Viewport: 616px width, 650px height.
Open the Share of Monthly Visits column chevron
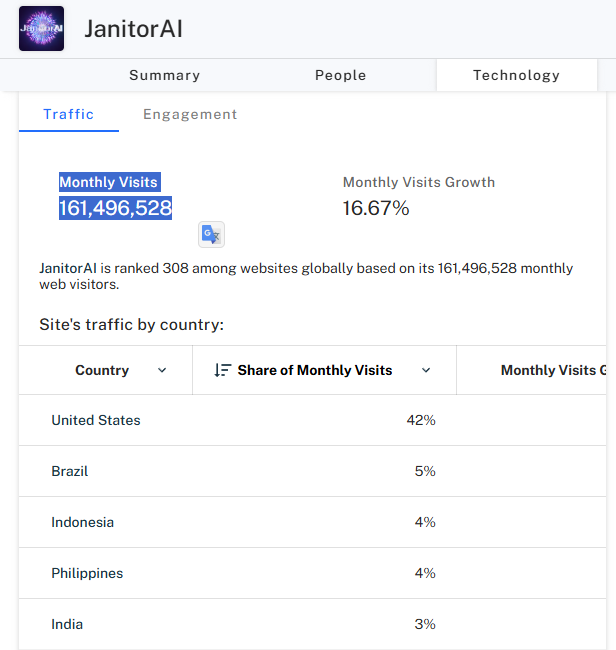pyautogui.click(x=426, y=370)
